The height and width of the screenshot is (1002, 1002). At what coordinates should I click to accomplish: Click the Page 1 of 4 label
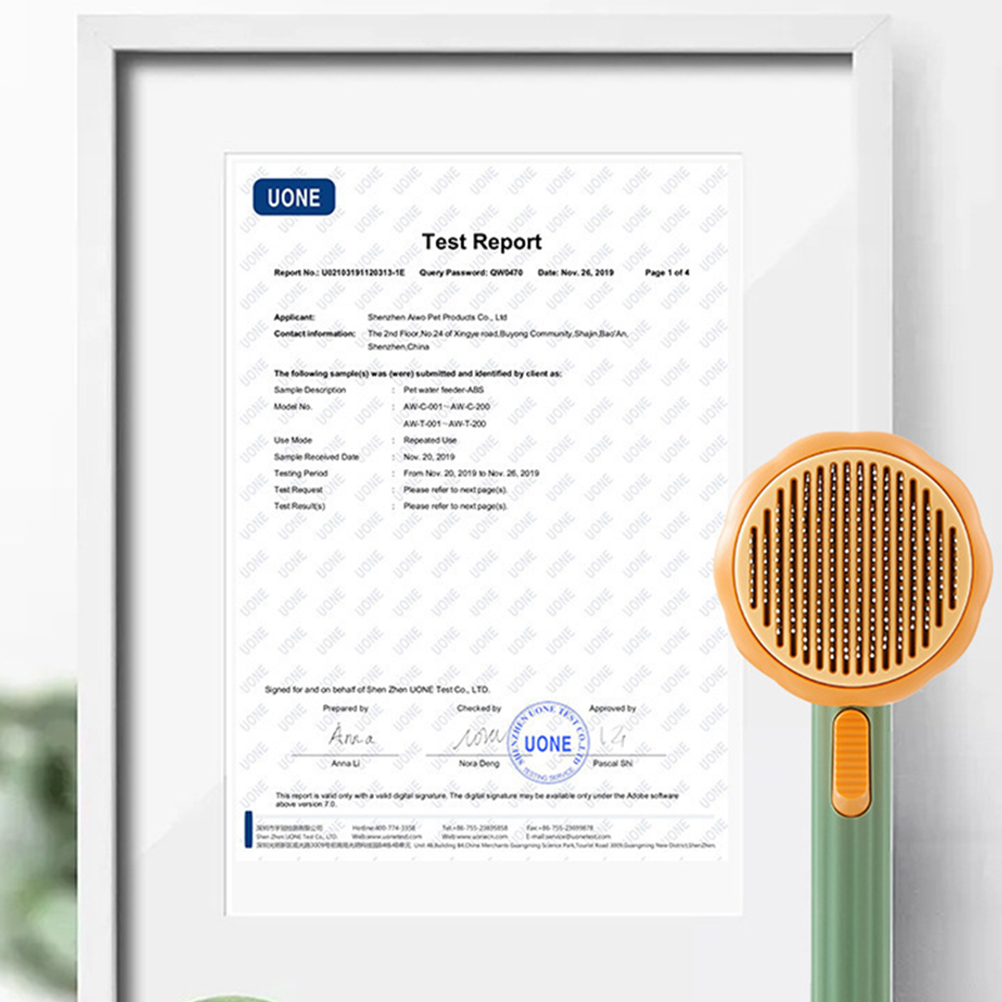tap(667, 272)
